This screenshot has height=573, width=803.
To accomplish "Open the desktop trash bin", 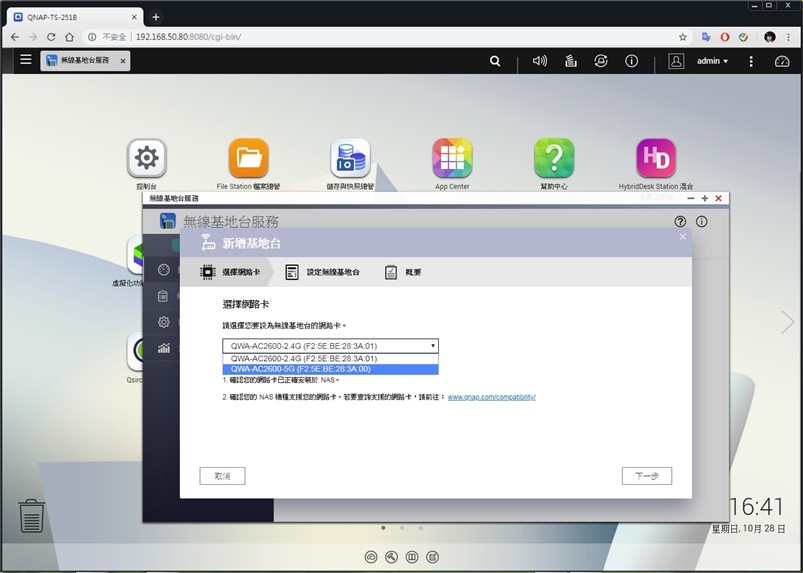I will pos(31,516).
